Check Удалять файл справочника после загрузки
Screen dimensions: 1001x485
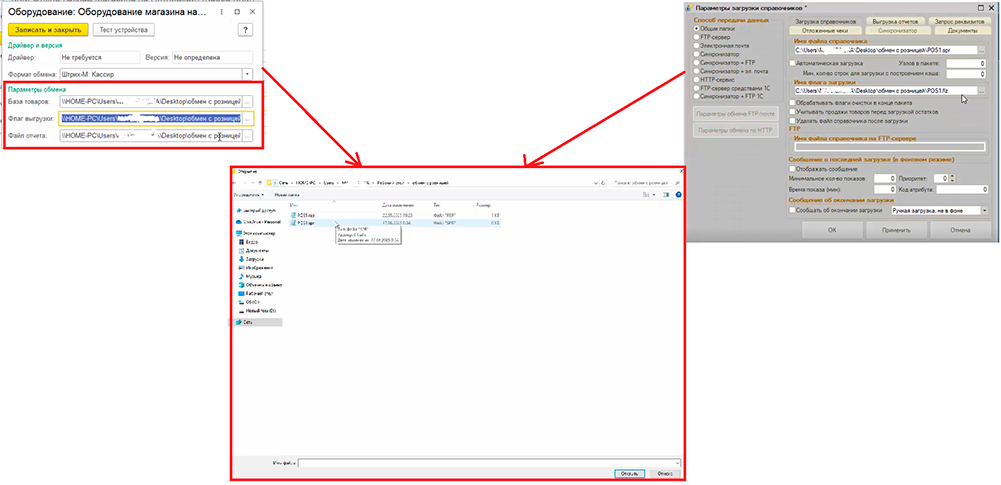click(x=792, y=120)
